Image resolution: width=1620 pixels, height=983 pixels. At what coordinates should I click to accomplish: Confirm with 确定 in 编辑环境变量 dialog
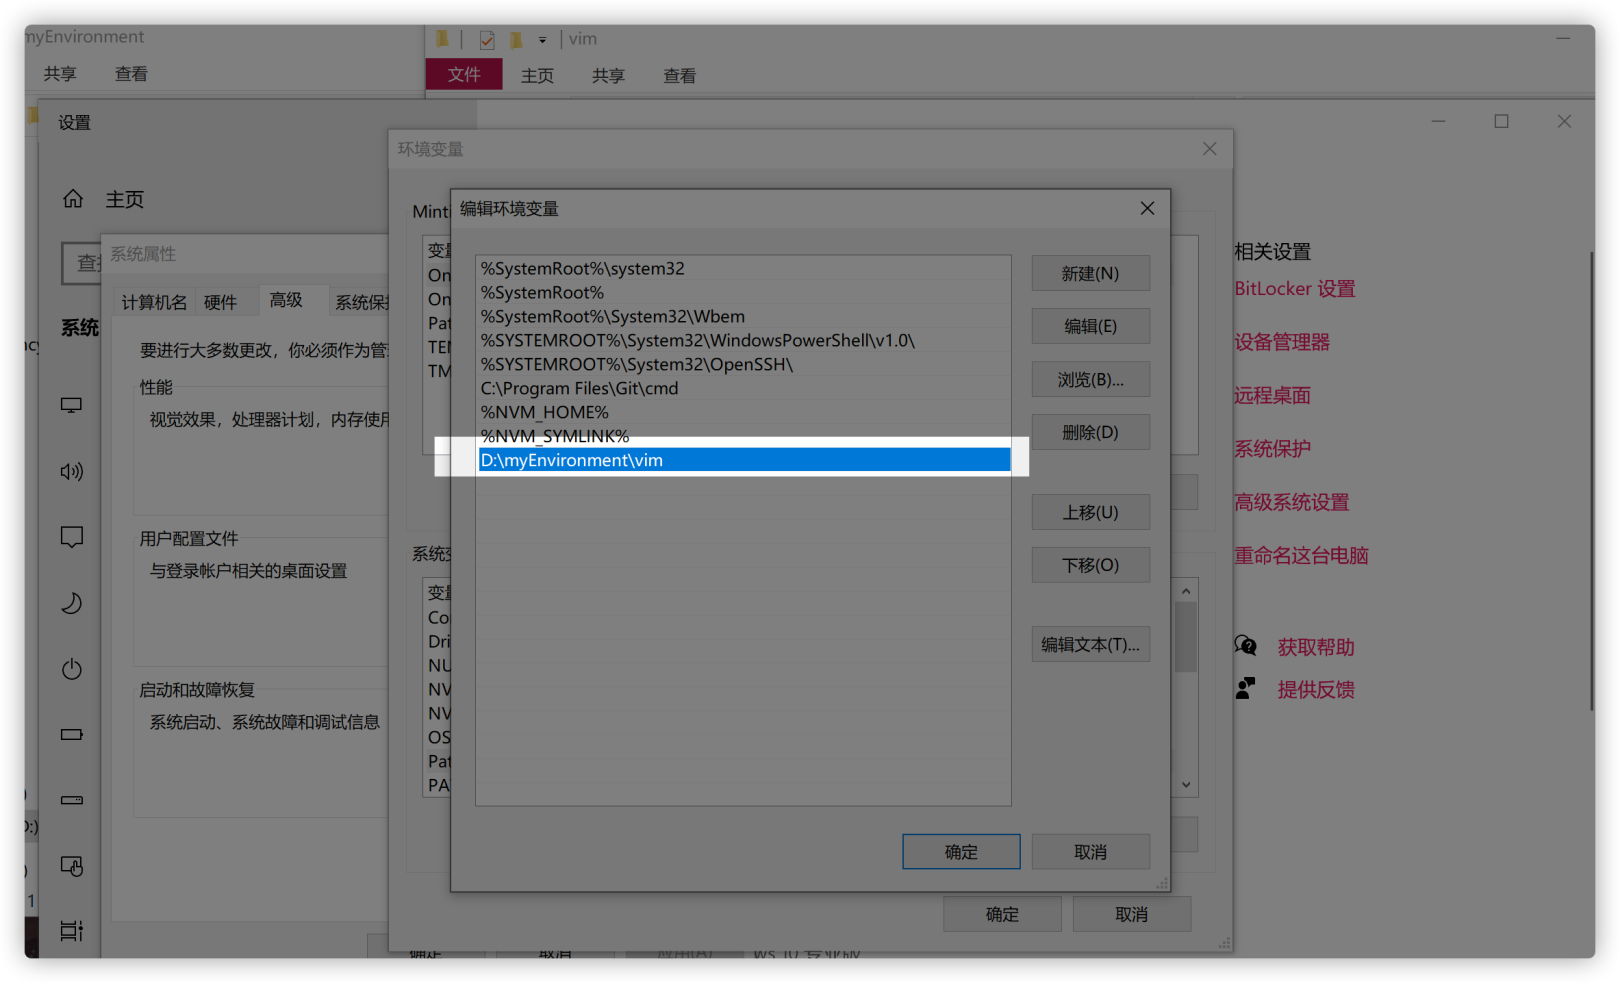coord(961,852)
